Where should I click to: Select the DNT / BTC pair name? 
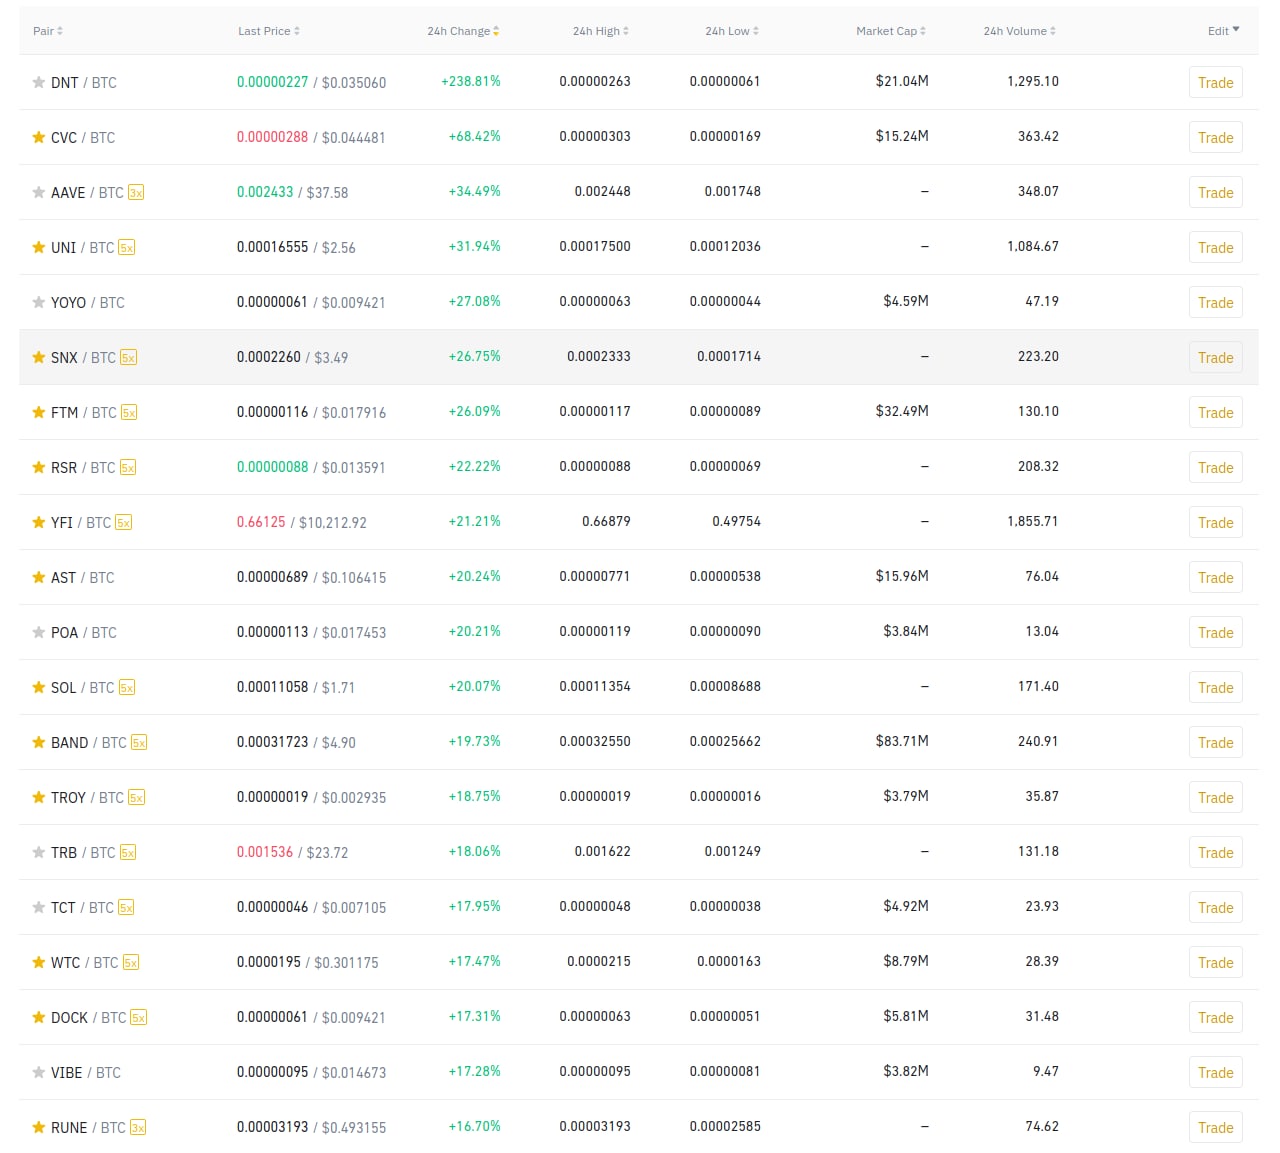(84, 83)
